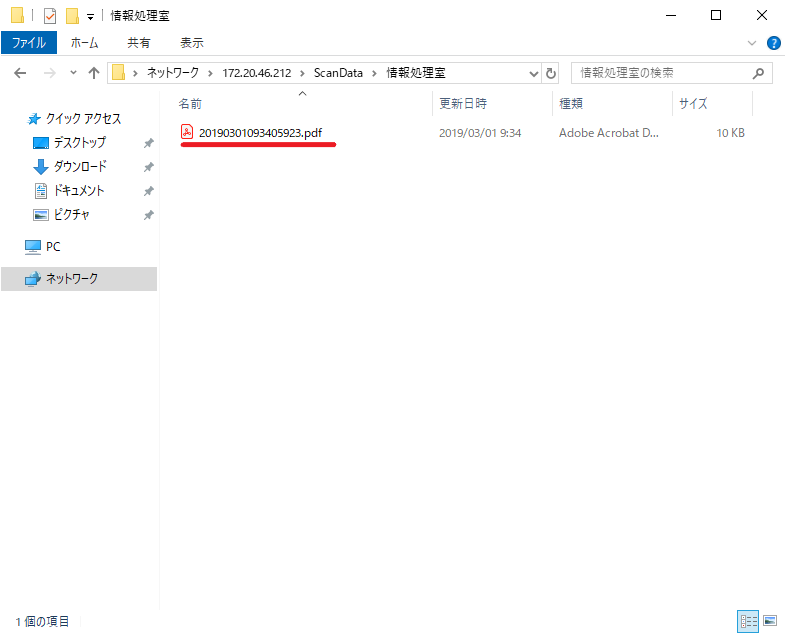Open the address bar history dropdown
Viewport: 786px width, 634px height.
tap(534, 74)
